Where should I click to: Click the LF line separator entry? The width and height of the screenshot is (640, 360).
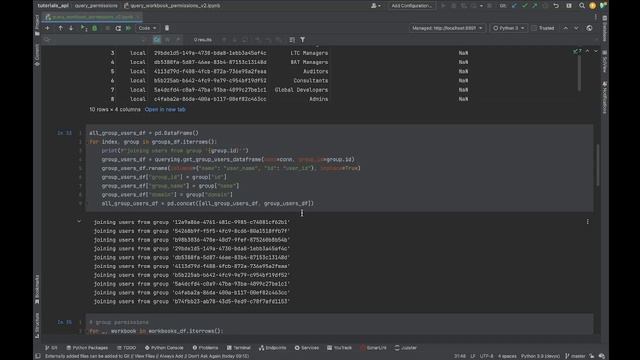coord(473,356)
